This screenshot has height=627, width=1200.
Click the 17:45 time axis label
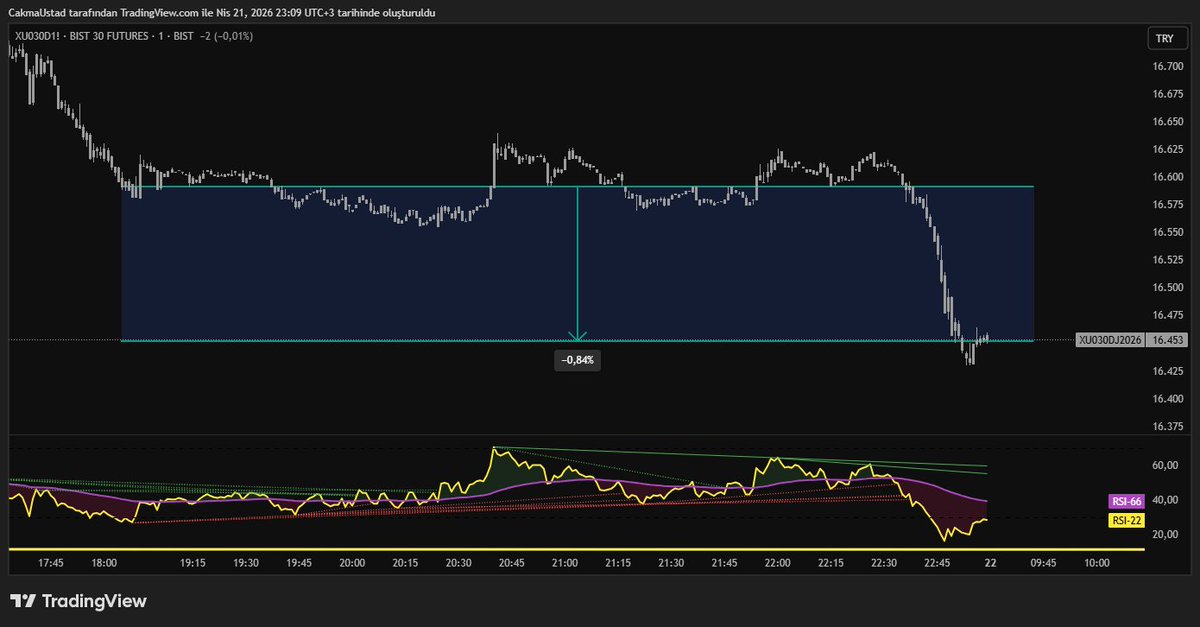click(51, 563)
